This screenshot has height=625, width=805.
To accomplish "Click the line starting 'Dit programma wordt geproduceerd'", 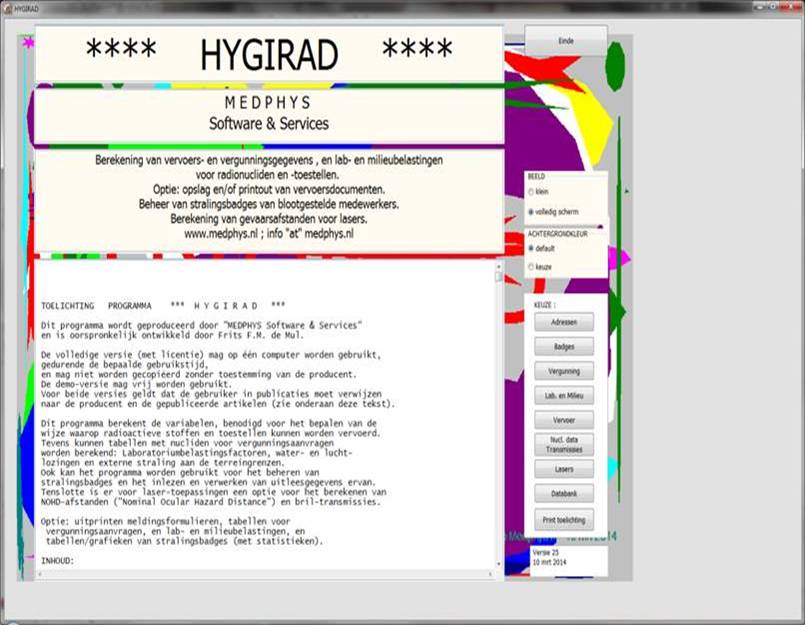I will pyautogui.click(x=201, y=325).
